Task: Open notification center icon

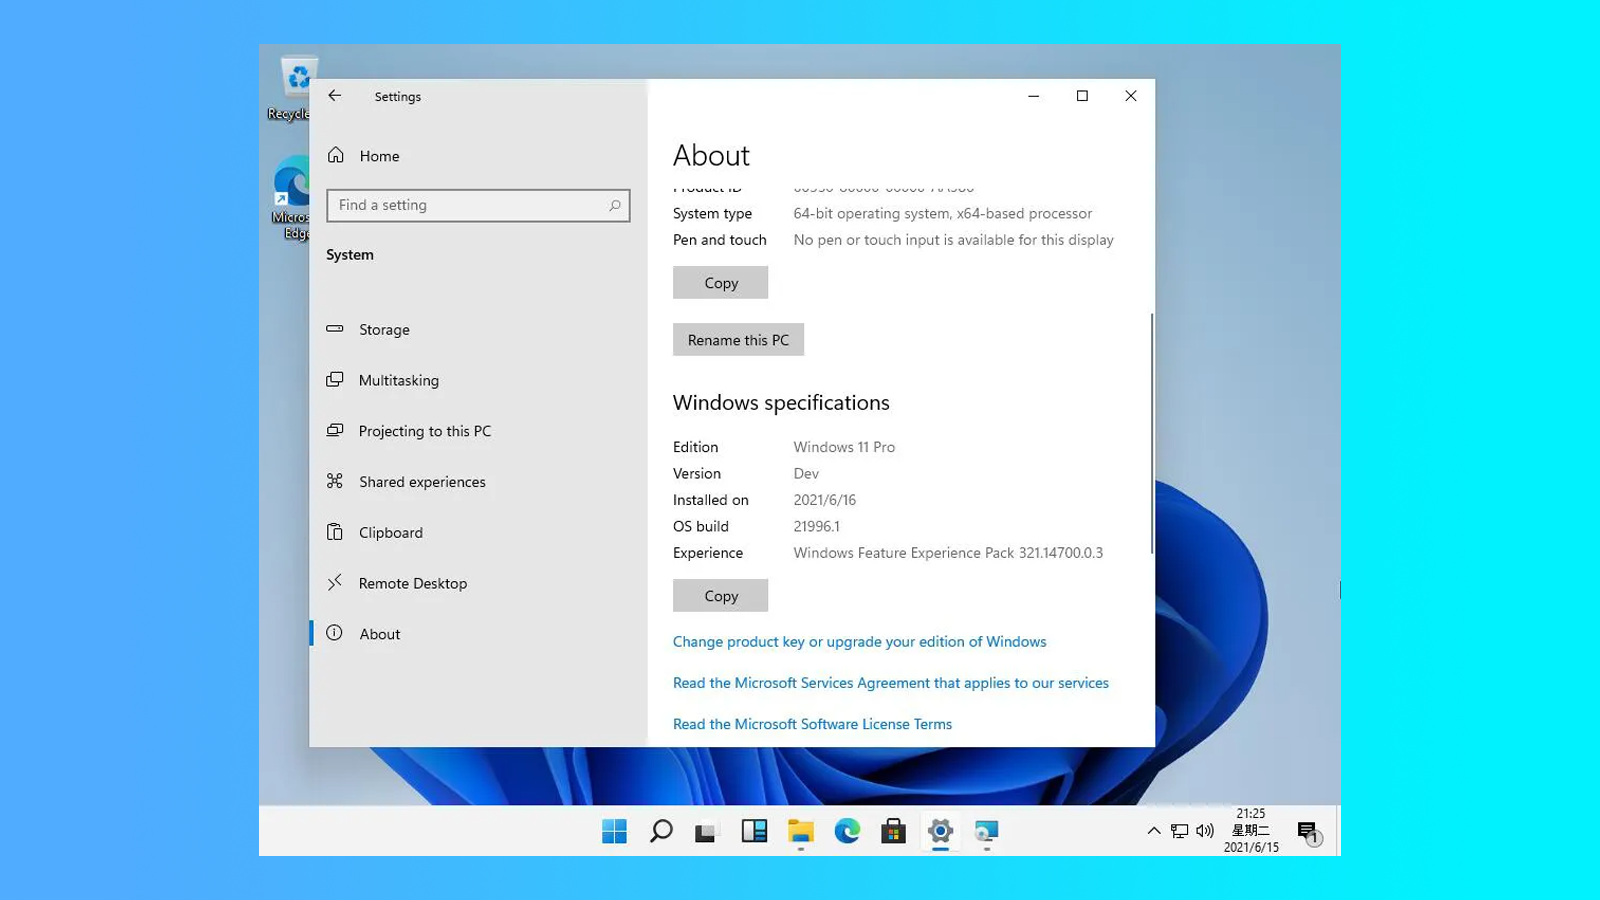Action: coord(1309,832)
